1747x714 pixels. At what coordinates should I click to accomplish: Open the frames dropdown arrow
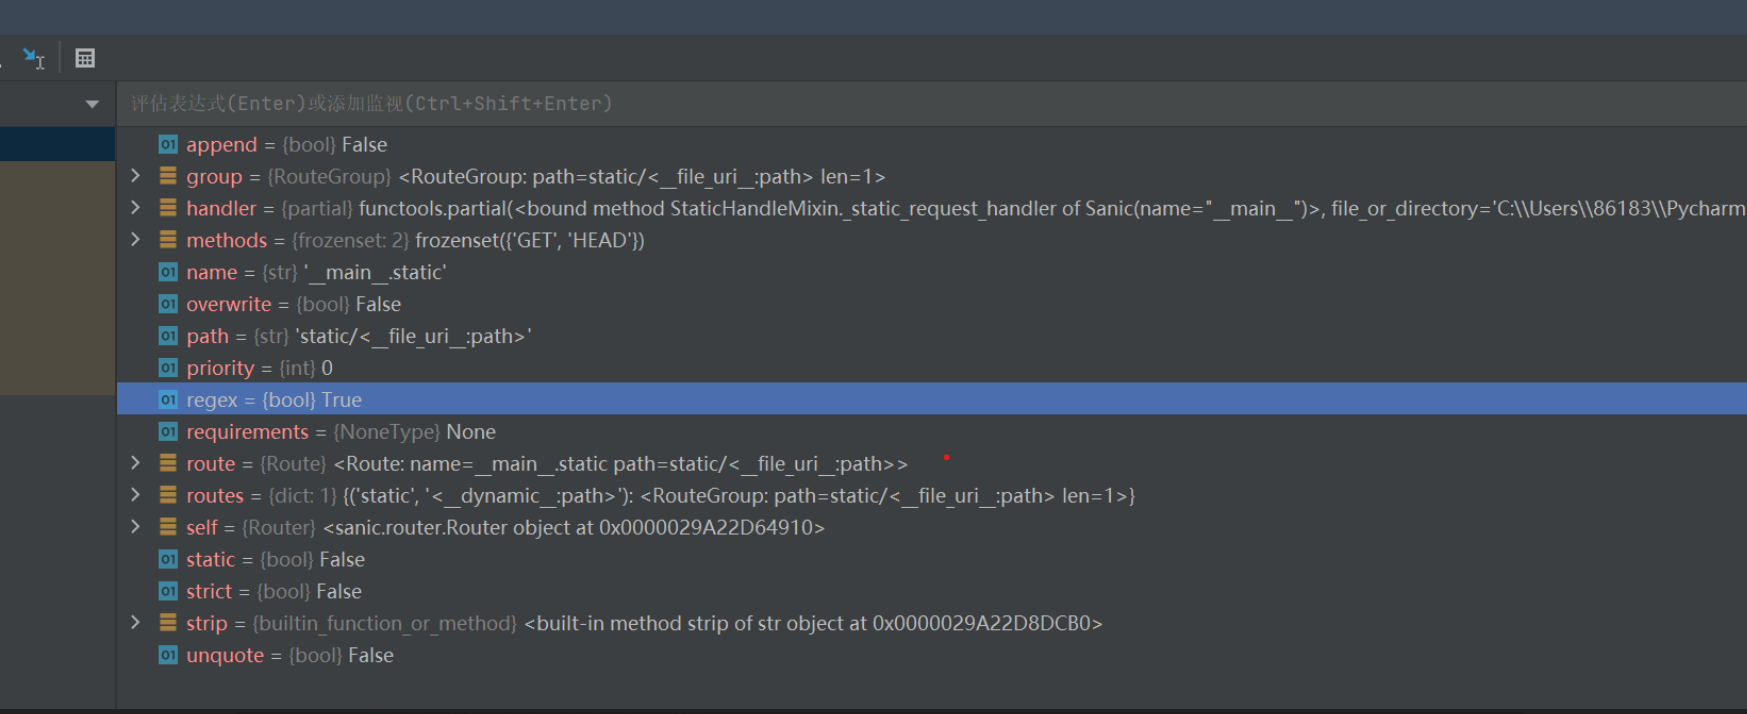pyautogui.click(x=92, y=104)
